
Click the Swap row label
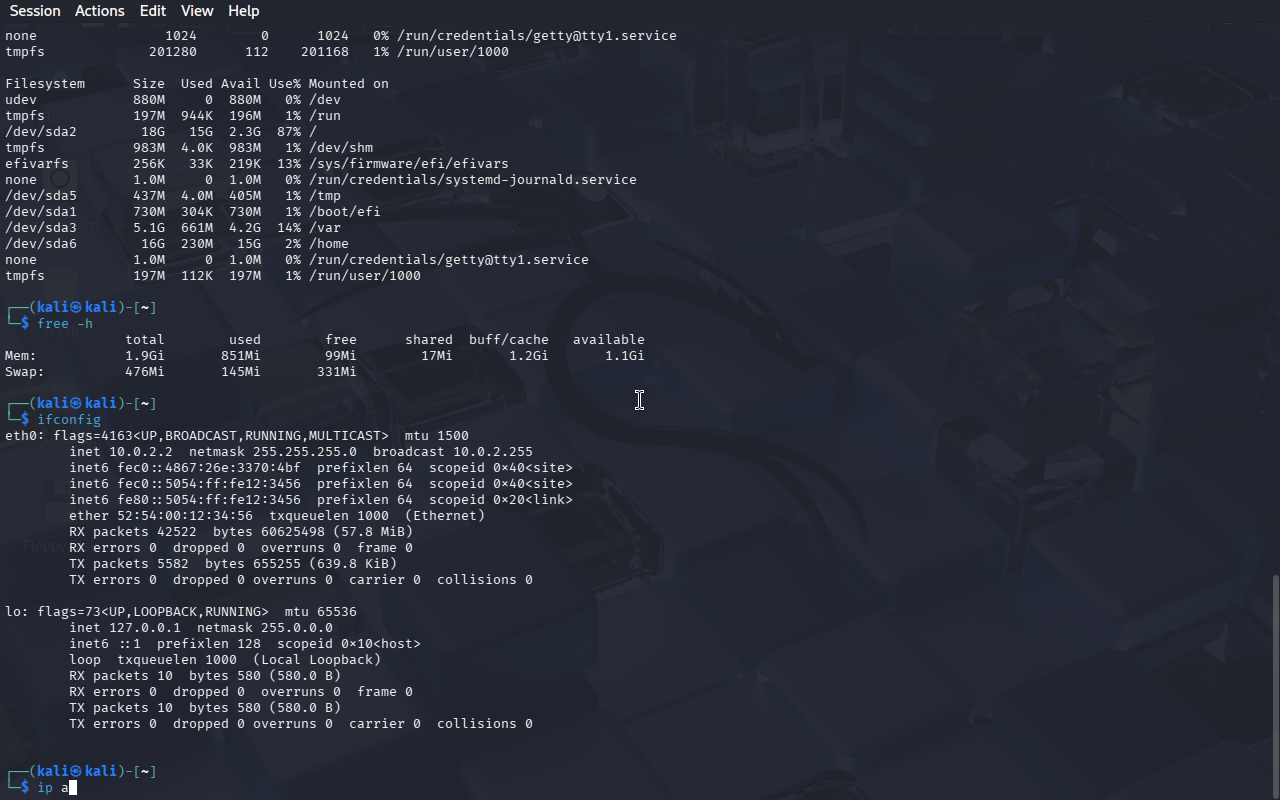point(25,372)
